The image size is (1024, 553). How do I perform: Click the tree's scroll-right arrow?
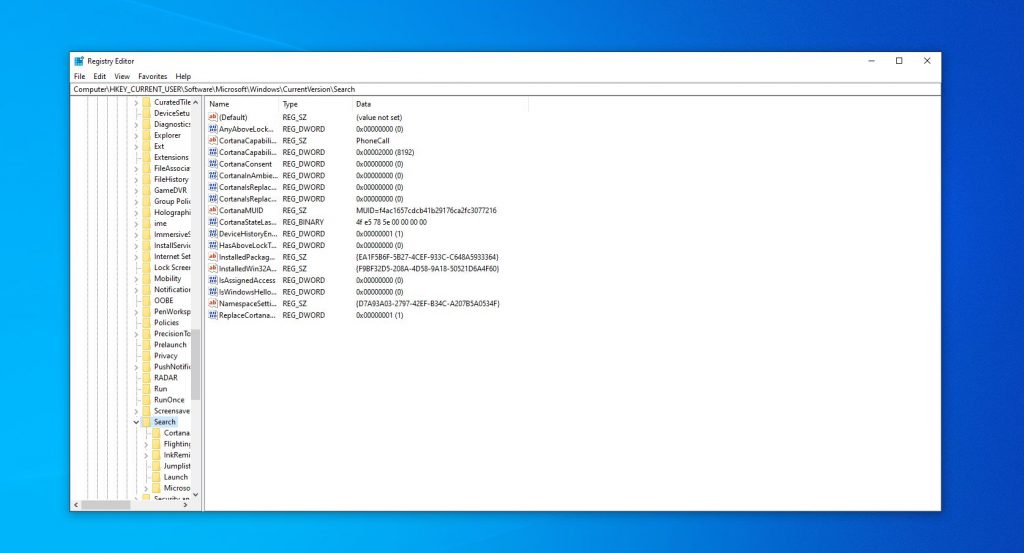[185, 505]
